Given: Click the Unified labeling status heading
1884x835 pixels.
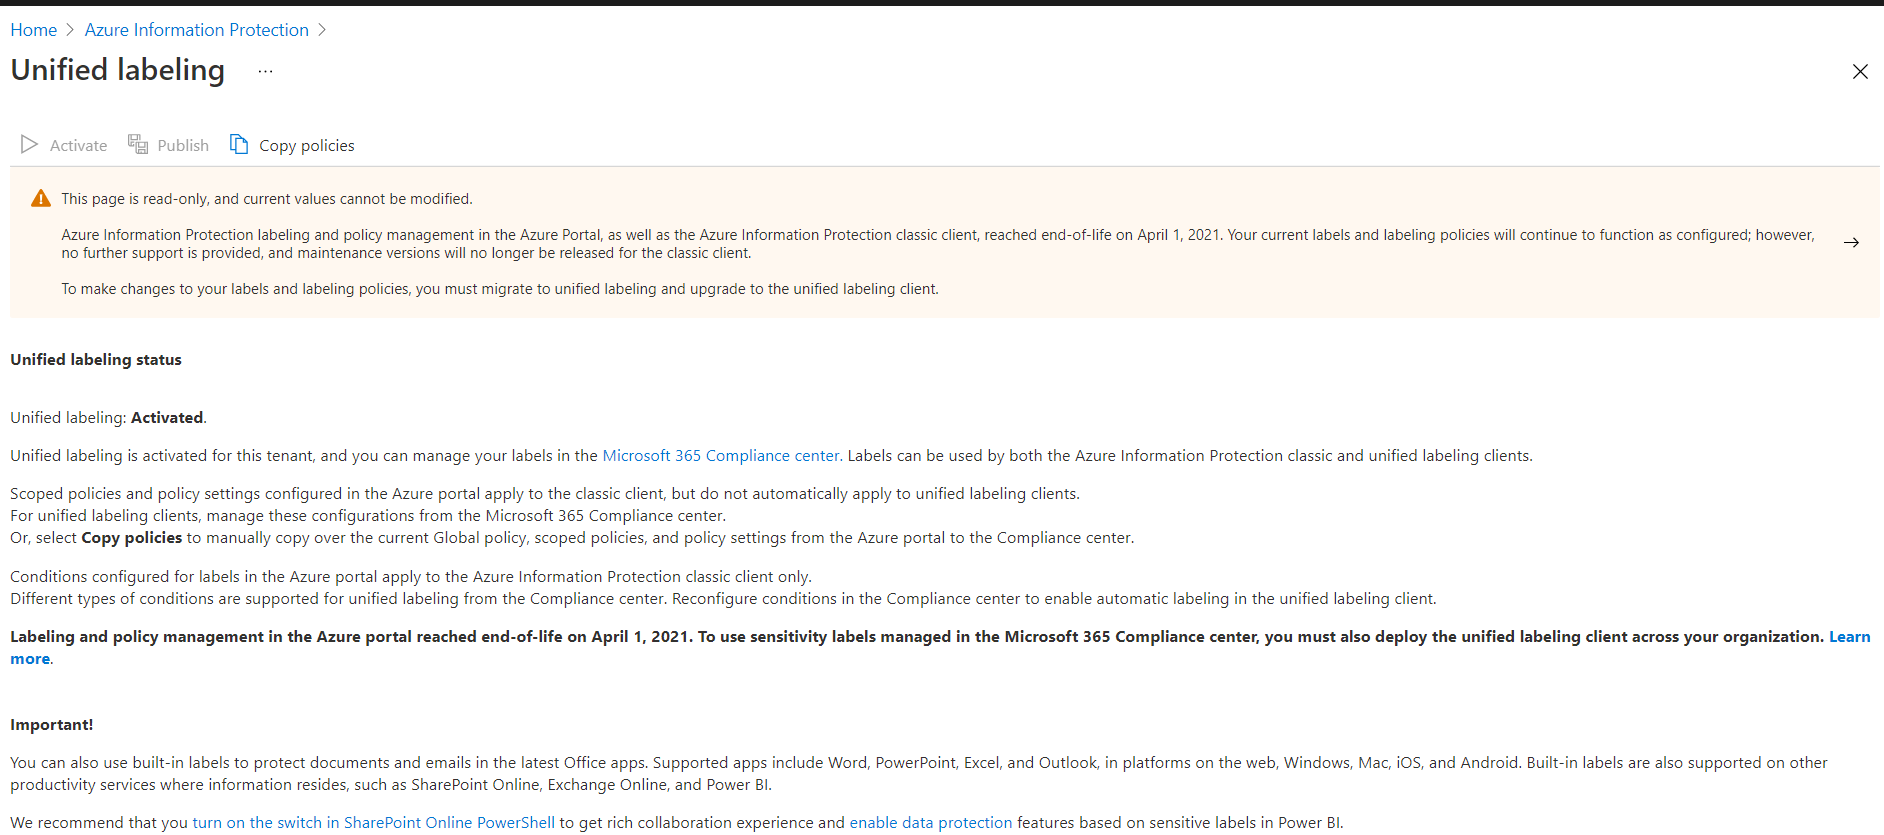Looking at the screenshot, I should tap(96, 360).
